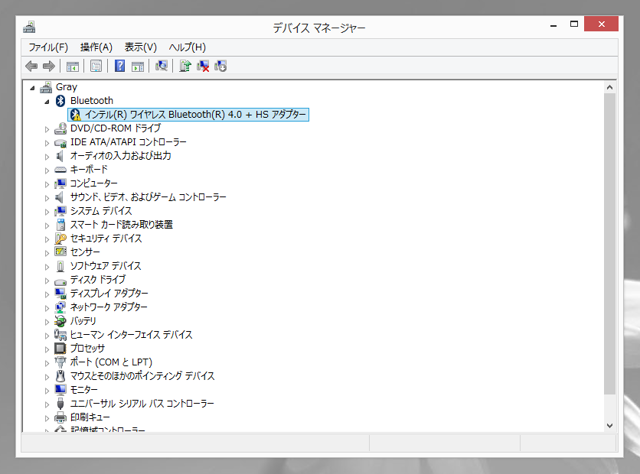This screenshot has height=474, width=640.
Task: Select the Gray computer name label
Action: coord(66,87)
